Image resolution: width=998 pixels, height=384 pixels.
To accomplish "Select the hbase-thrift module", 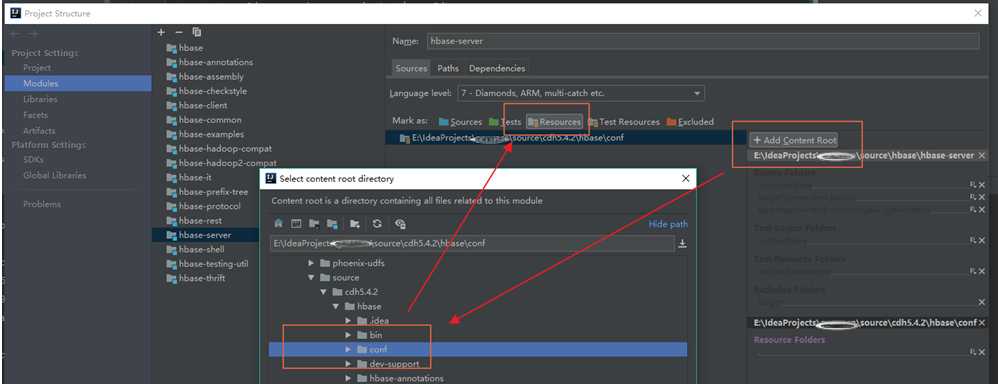I will (195, 278).
